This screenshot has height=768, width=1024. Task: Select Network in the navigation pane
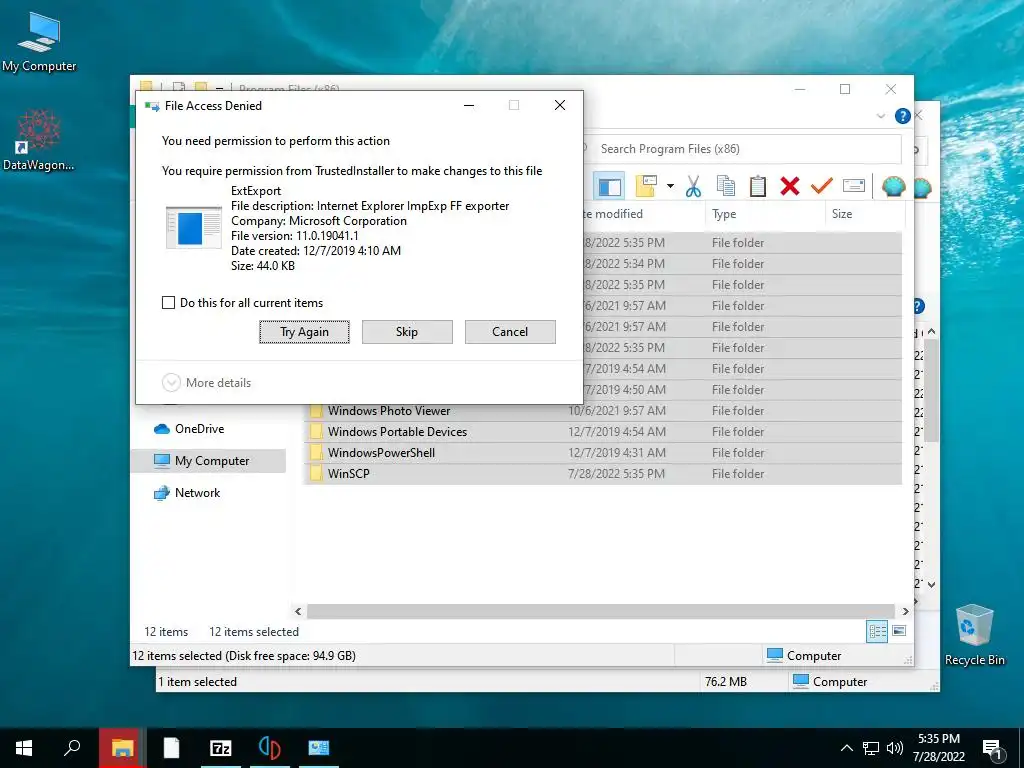point(197,493)
